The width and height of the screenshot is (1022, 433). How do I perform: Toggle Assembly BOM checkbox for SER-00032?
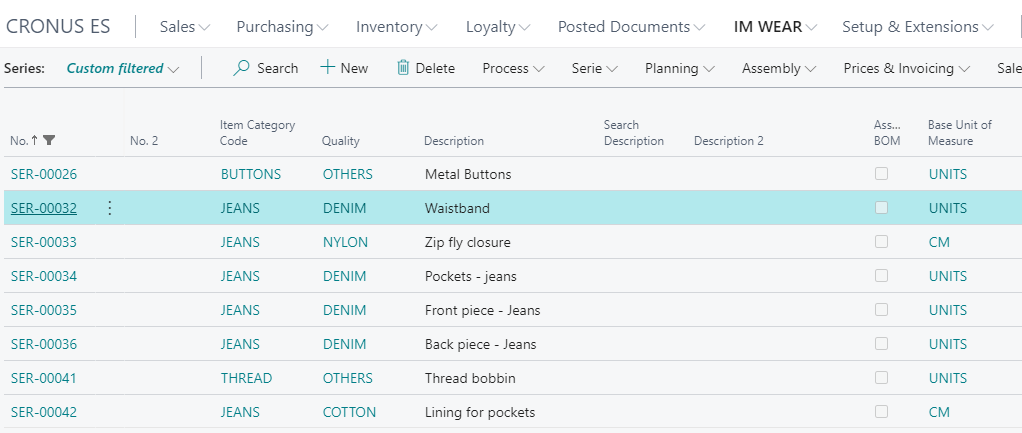click(x=881, y=207)
